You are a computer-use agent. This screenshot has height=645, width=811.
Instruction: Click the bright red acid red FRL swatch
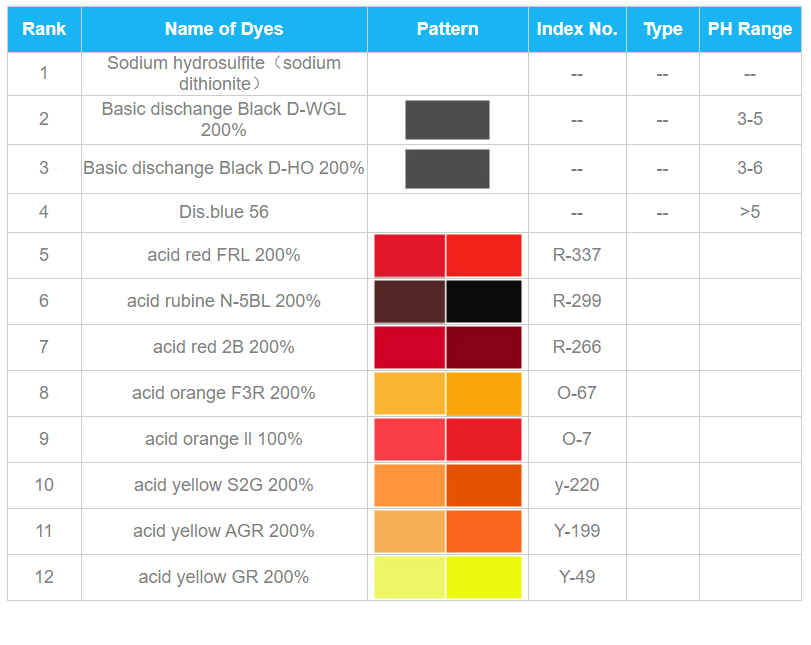[x=484, y=256]
